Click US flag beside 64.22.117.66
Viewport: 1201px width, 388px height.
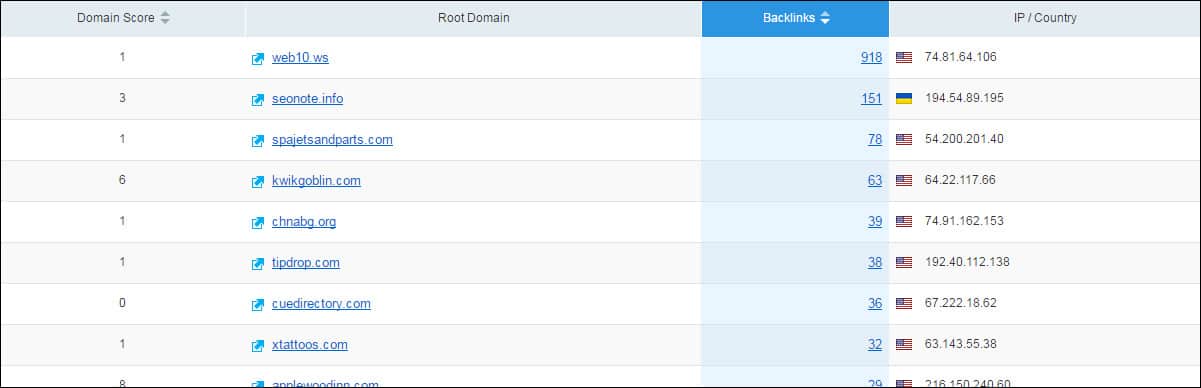tap(904, 180)
